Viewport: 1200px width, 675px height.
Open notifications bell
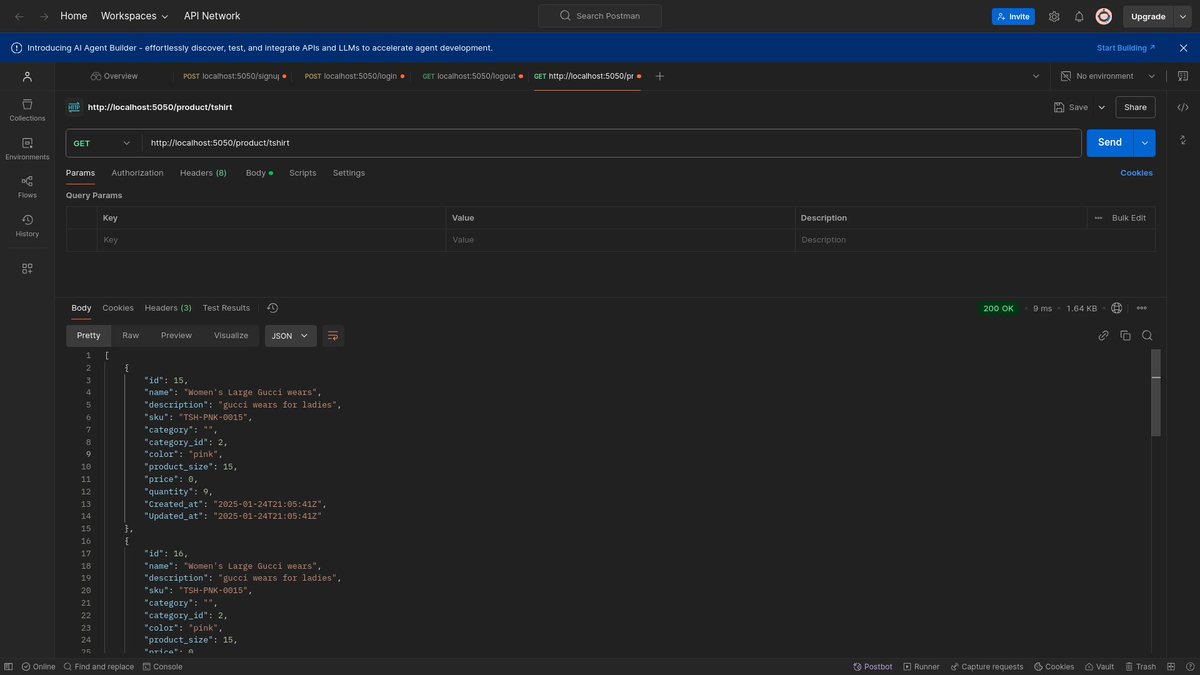click(x=1079, y=16)
